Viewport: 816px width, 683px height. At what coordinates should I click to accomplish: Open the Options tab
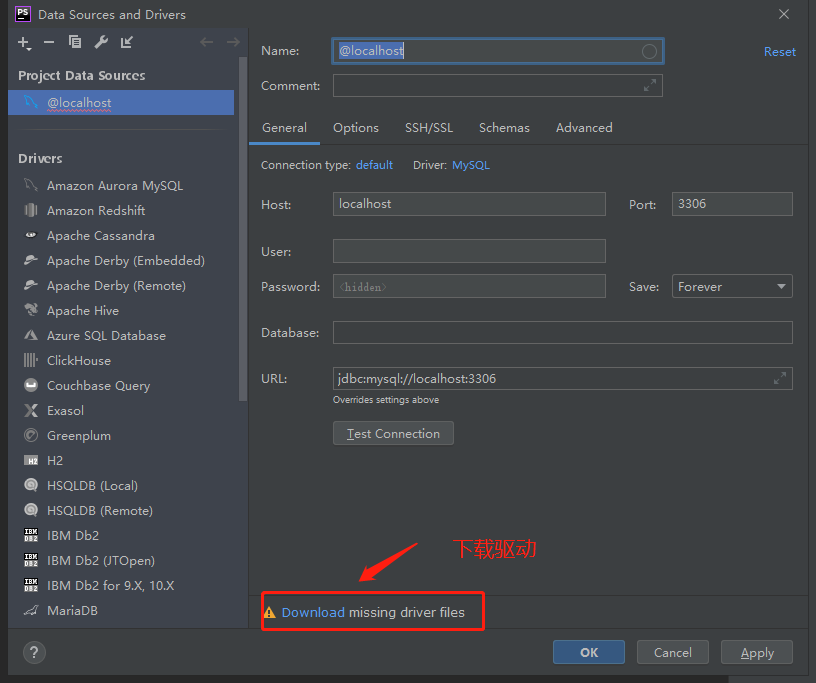[356, 128]
